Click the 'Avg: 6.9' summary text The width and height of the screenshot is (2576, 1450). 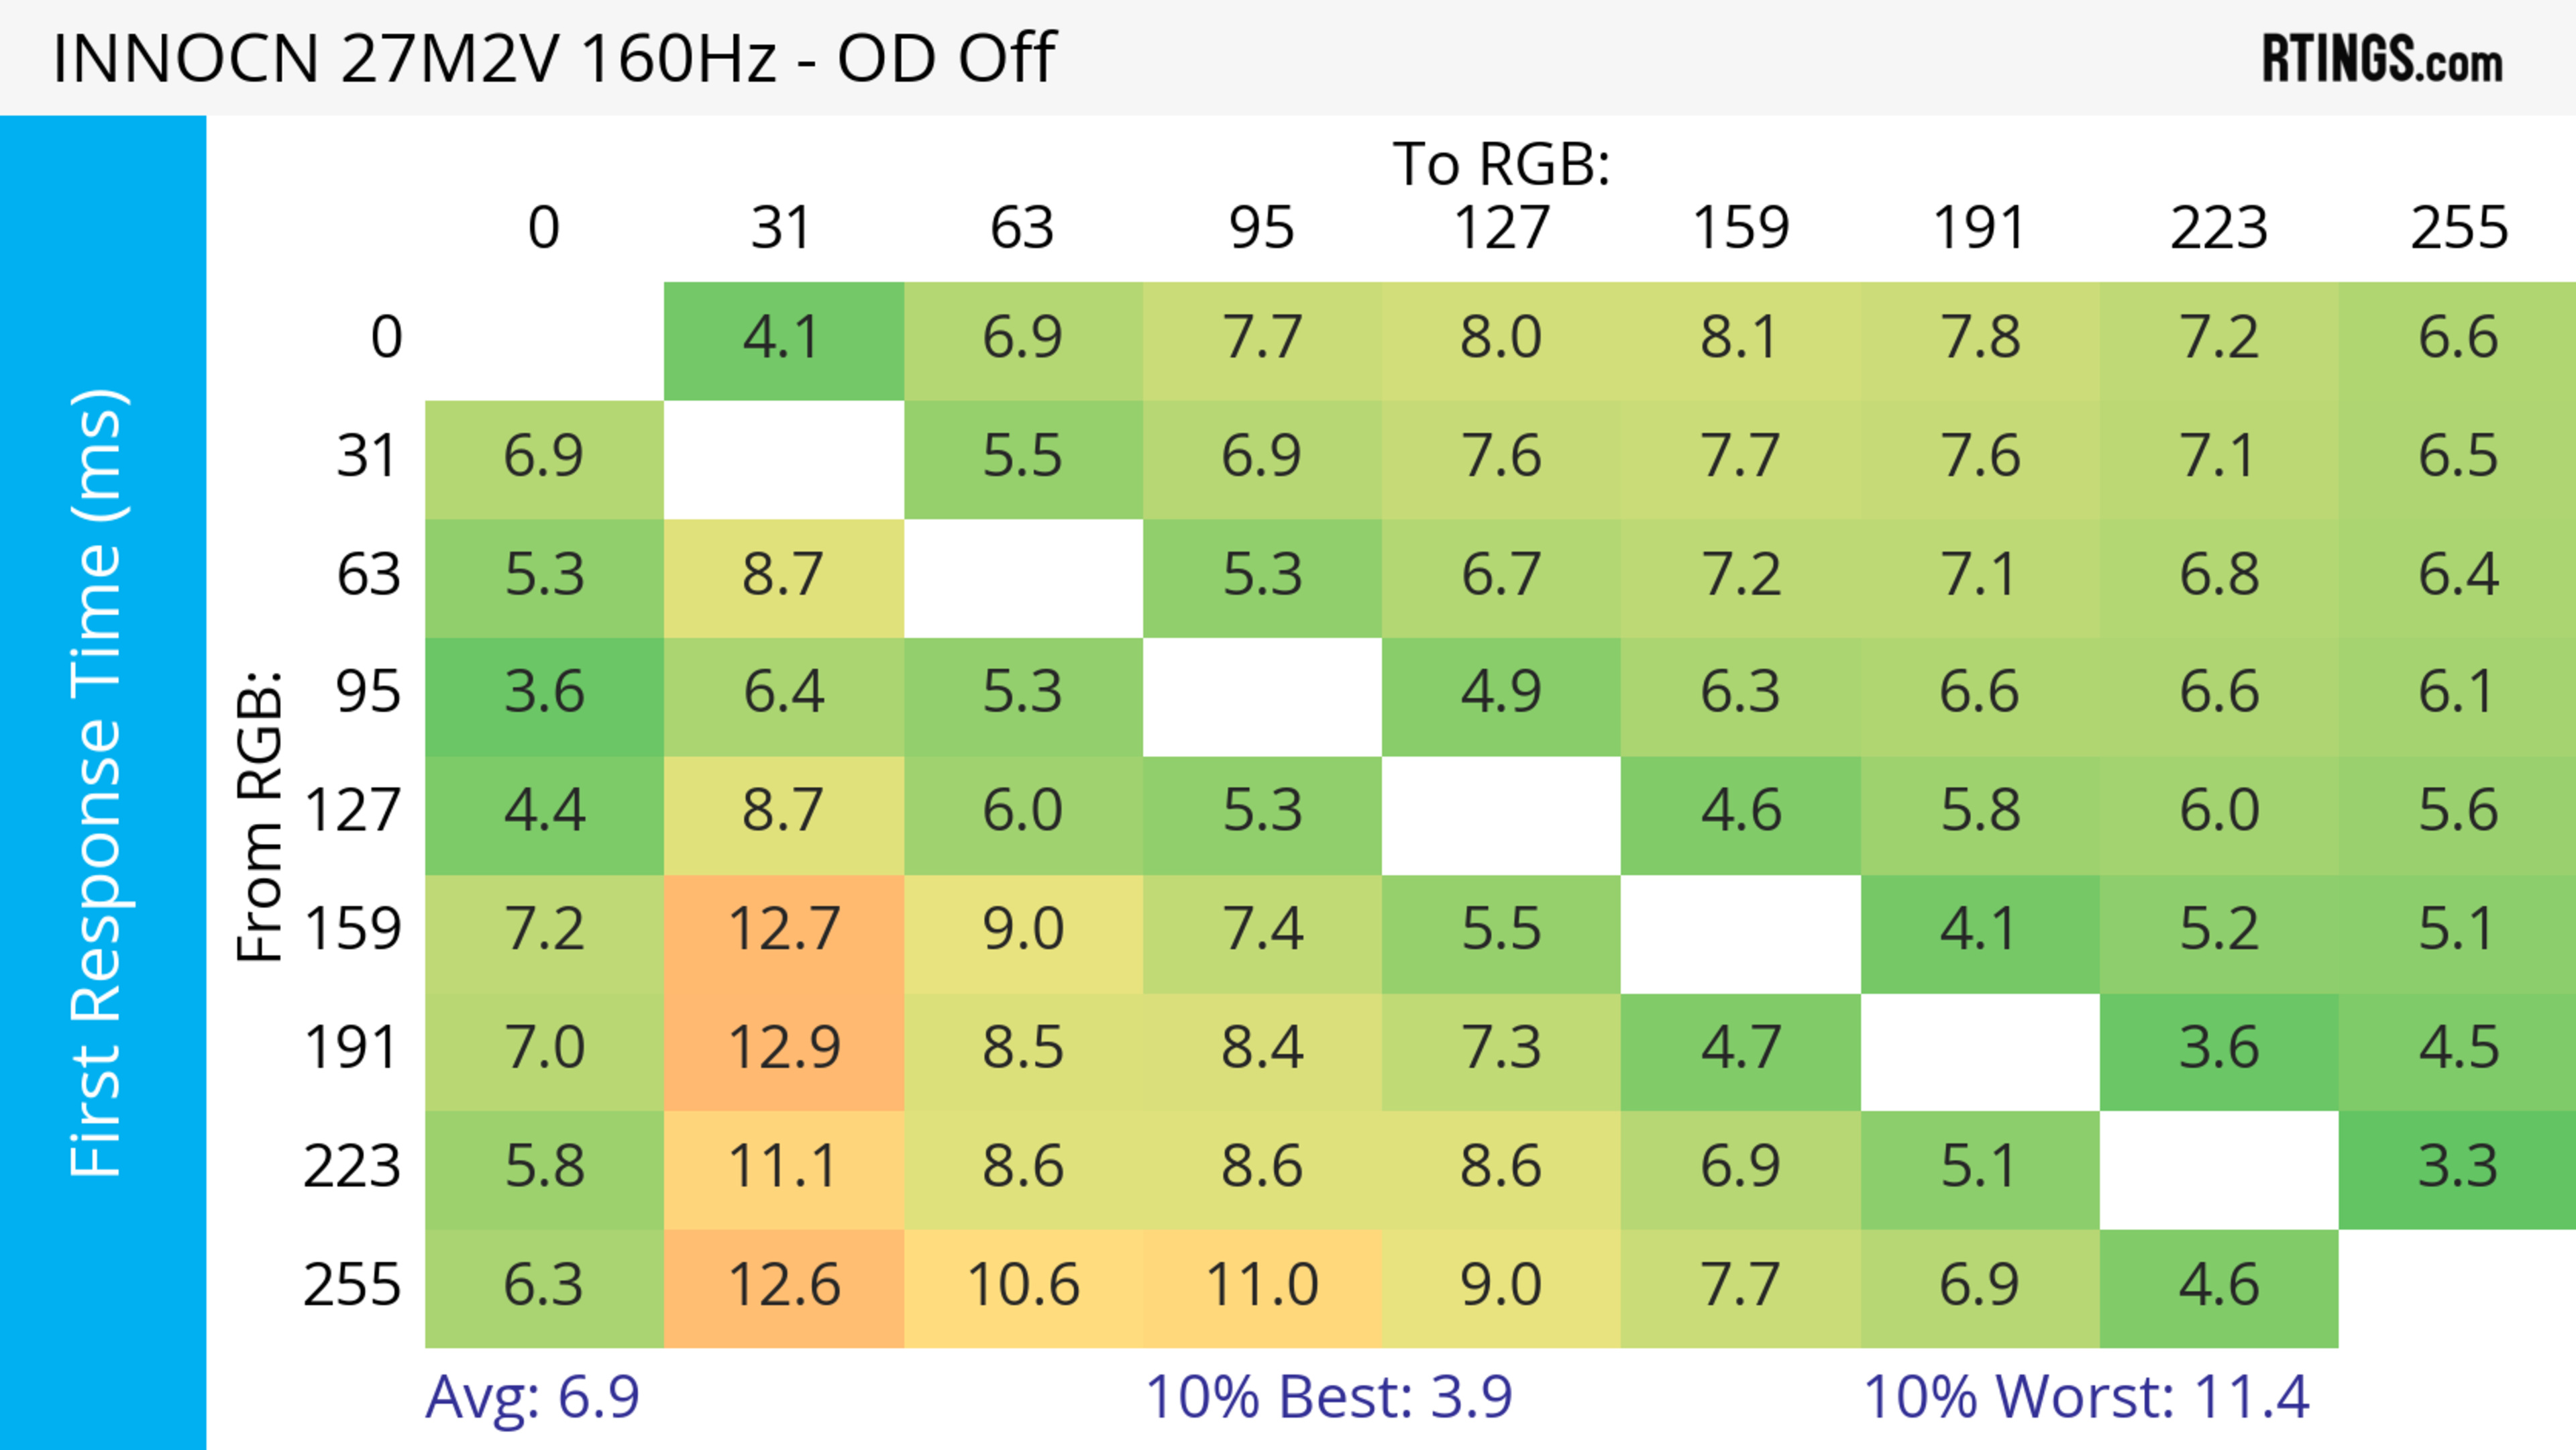tap(532, 1396)
